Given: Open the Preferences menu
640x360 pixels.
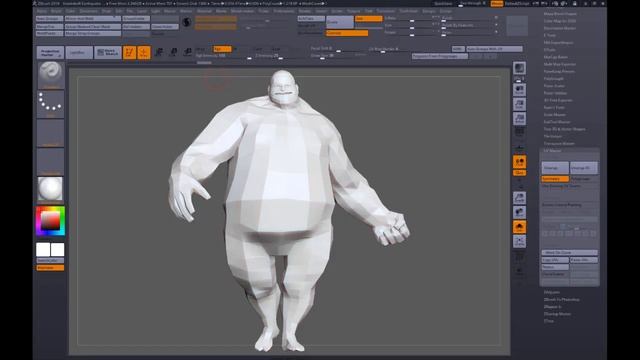Looking at the screenshot, I should point(284,11).
